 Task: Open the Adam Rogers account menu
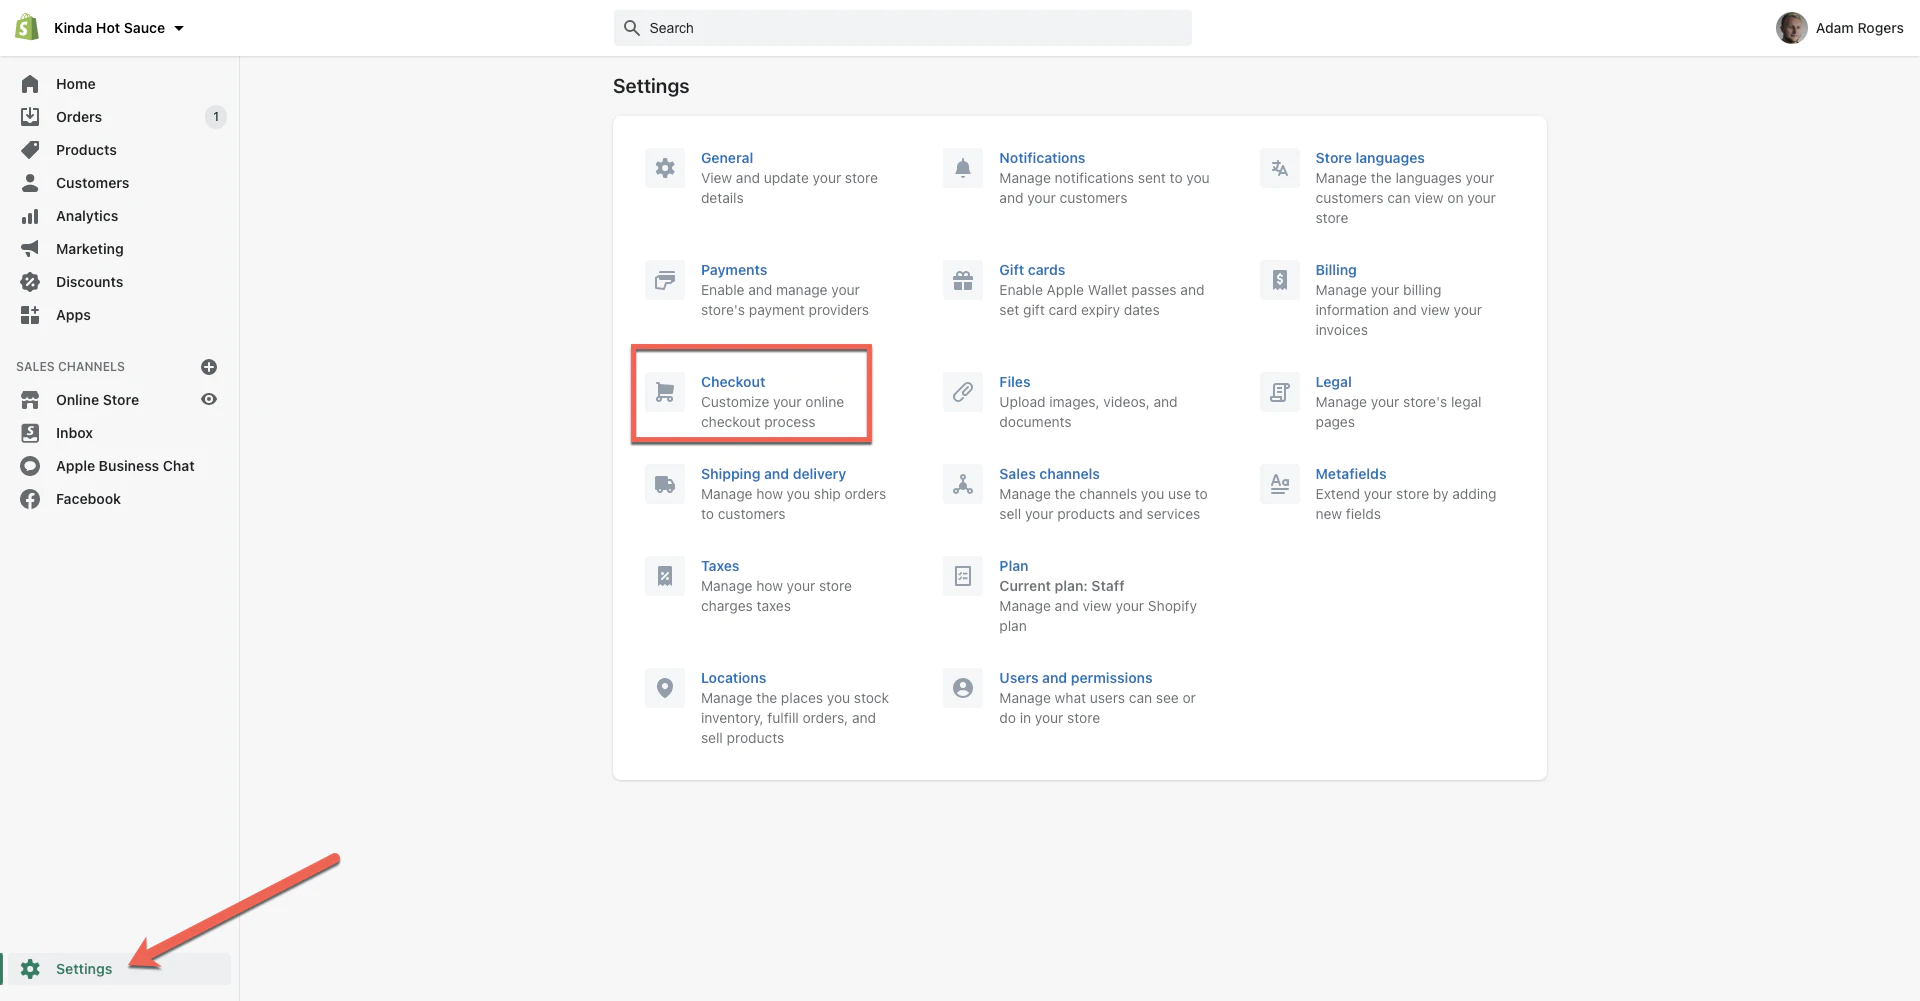coord(1839,28)
